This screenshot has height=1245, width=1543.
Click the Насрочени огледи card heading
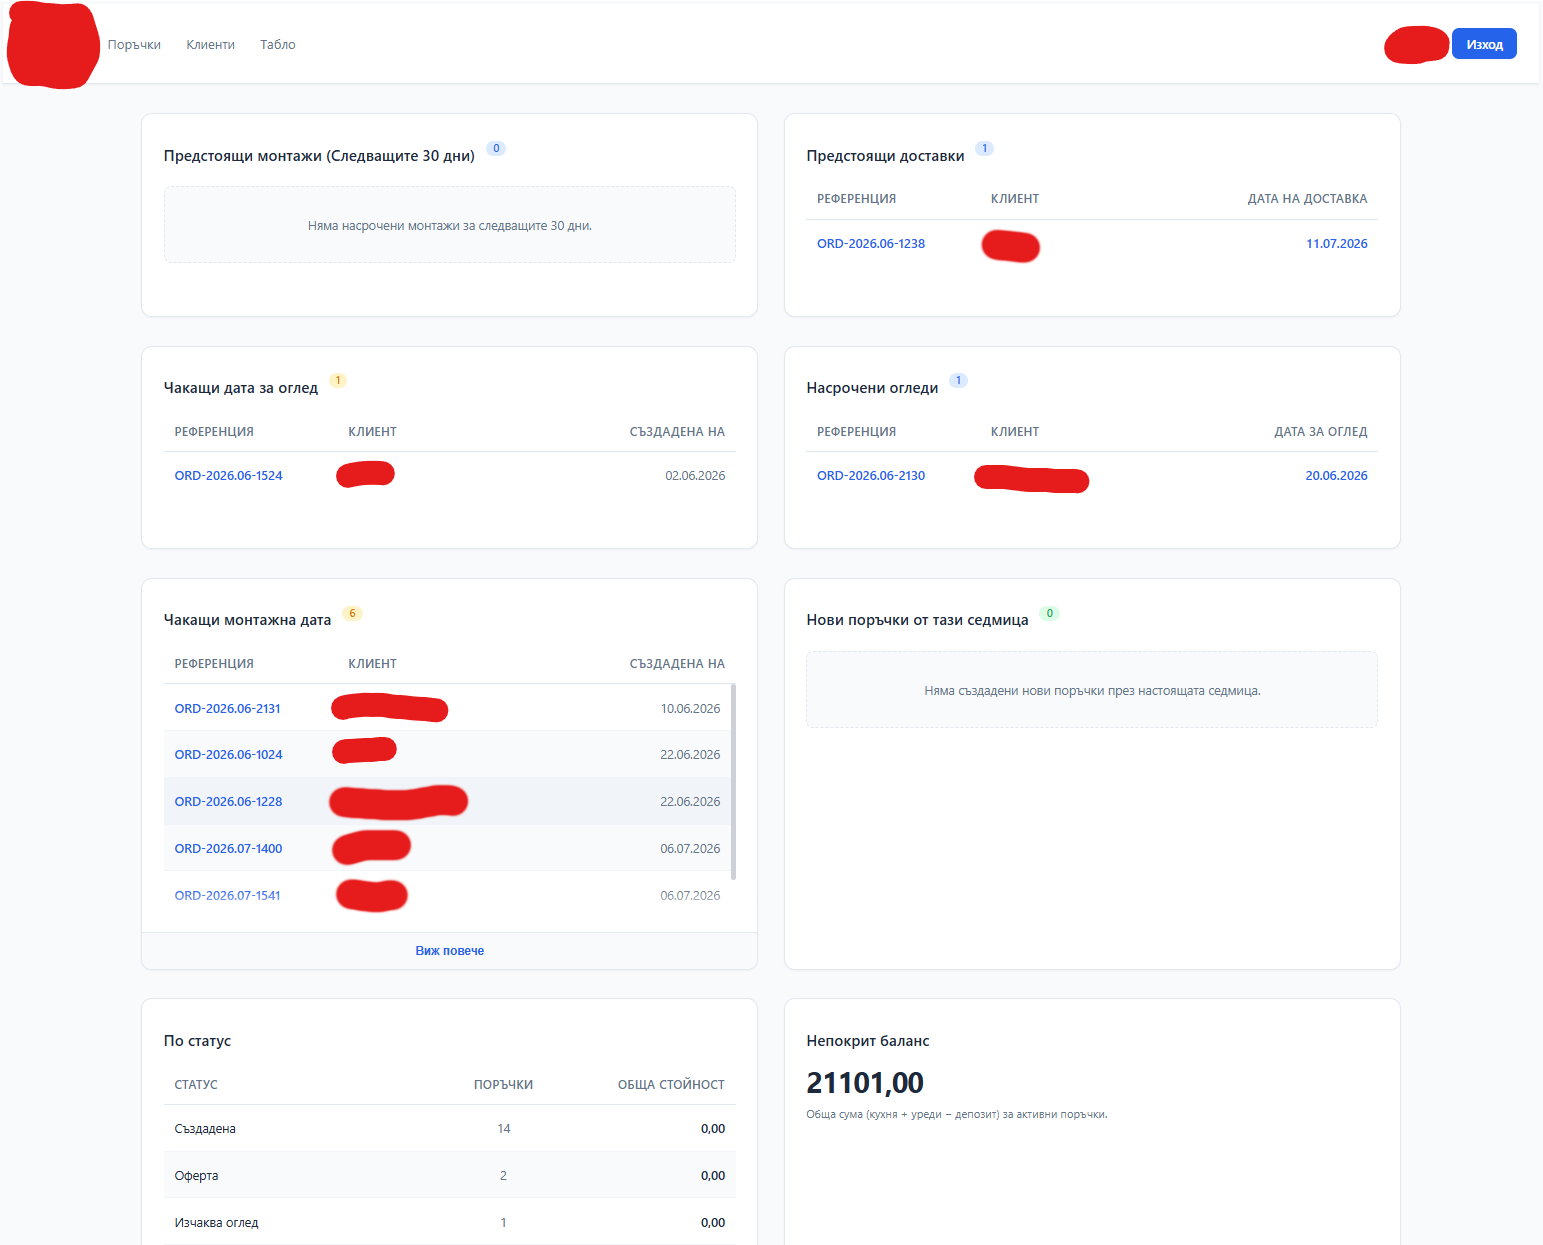(x=872, y=388)
